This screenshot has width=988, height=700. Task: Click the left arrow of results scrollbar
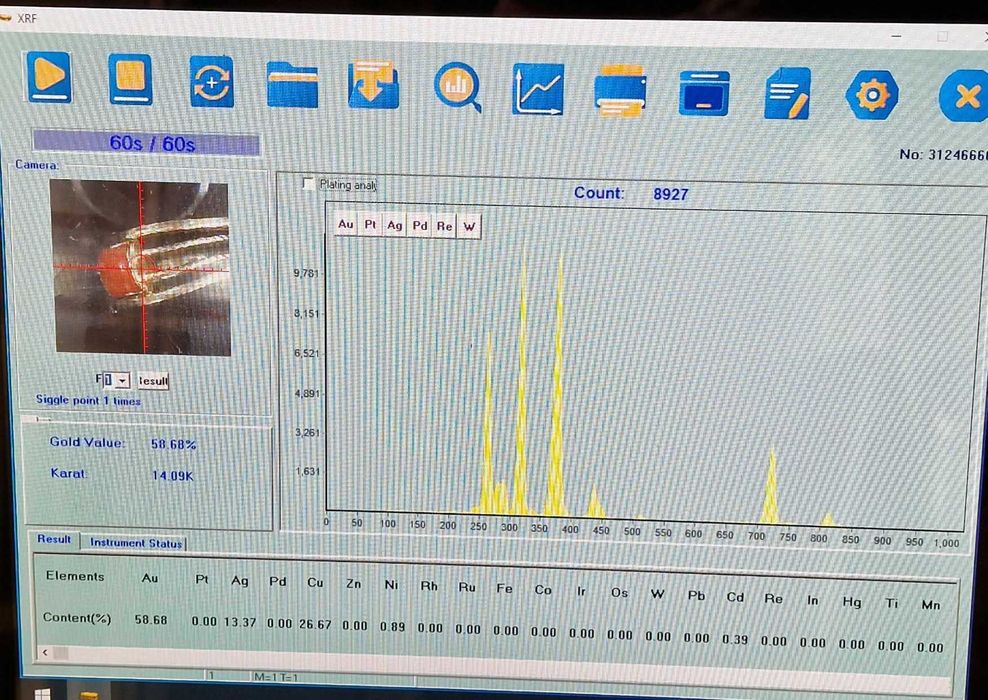pyautogui.click(x=45, y=653)
